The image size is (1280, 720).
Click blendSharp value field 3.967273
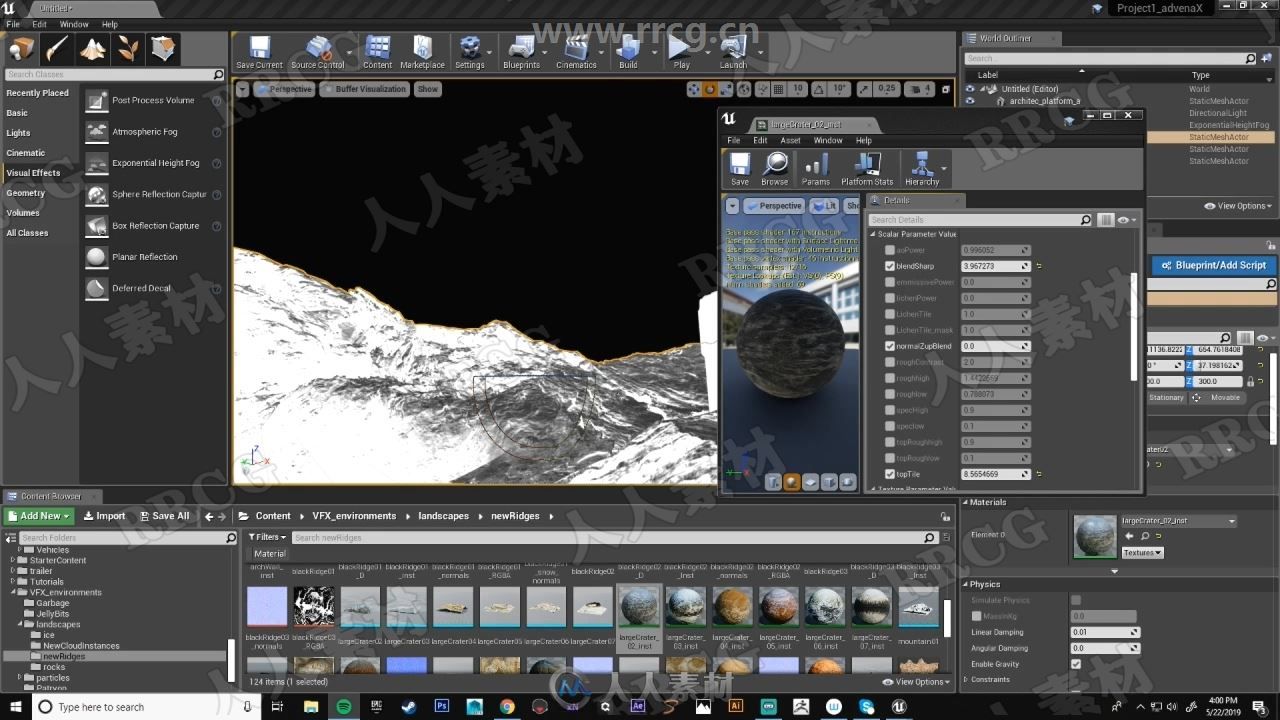[x=995, y=266]
